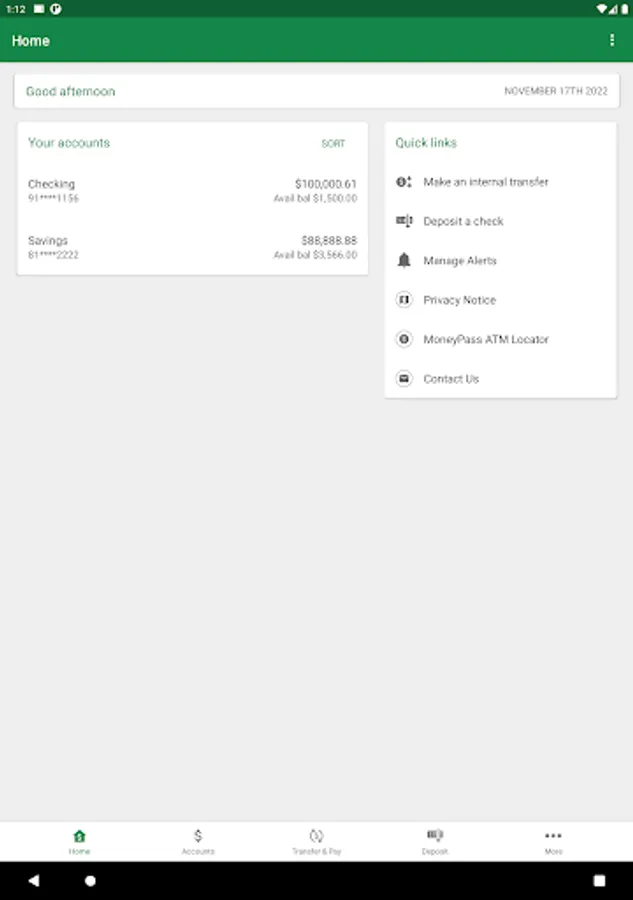Open the Checking account details
The image size is (633, 900).
192,190
